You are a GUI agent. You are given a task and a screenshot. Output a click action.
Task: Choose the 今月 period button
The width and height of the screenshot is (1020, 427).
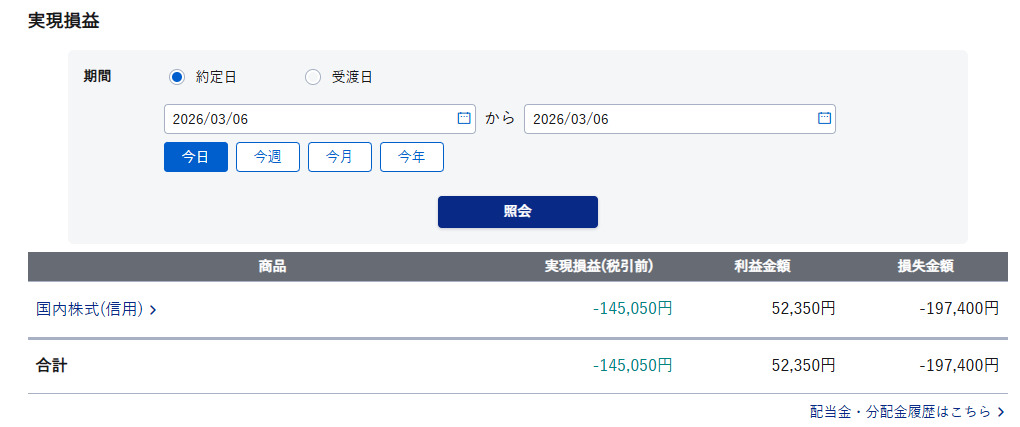coord(340,157)
